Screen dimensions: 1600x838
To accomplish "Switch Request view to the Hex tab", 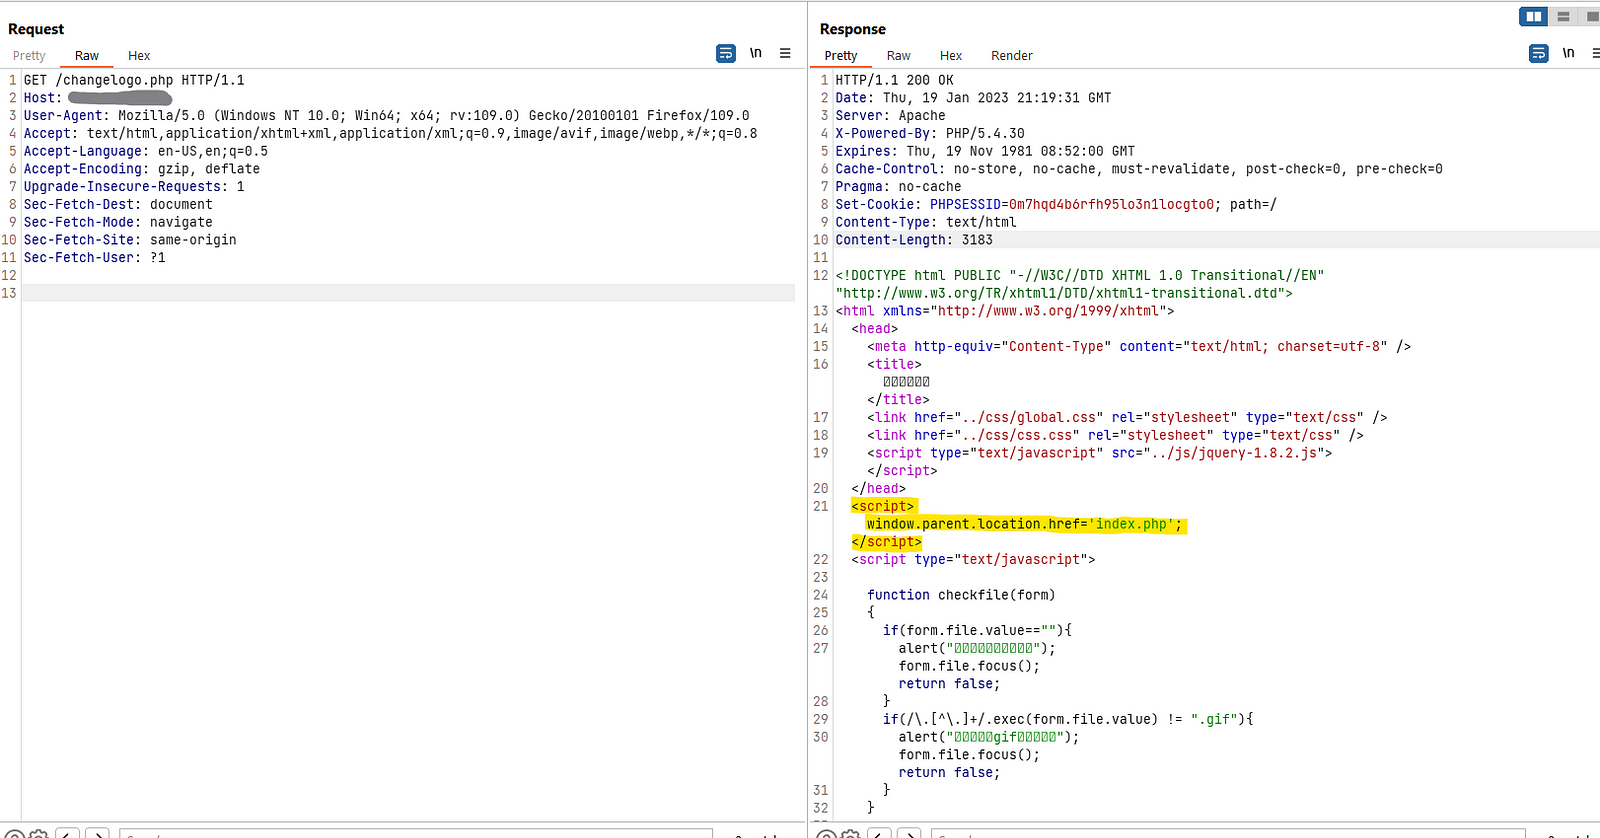I will click(139, 56).
